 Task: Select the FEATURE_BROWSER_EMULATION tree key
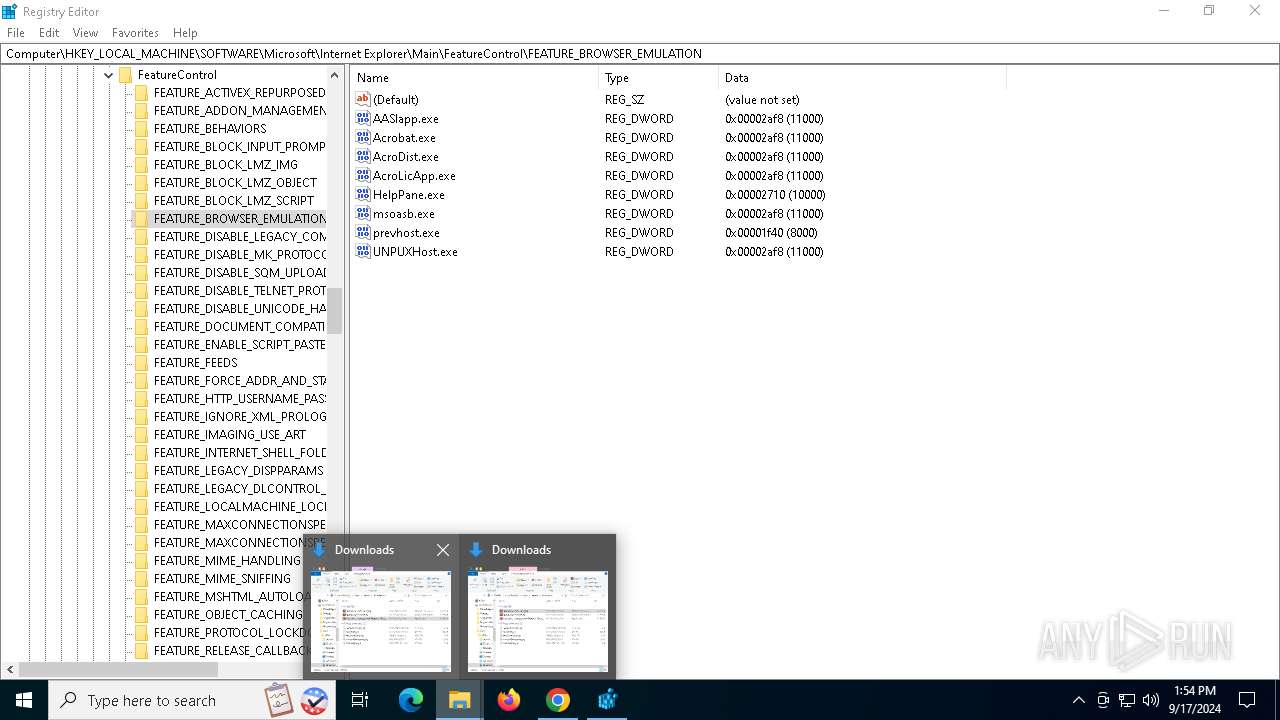(x=240, y=219)
